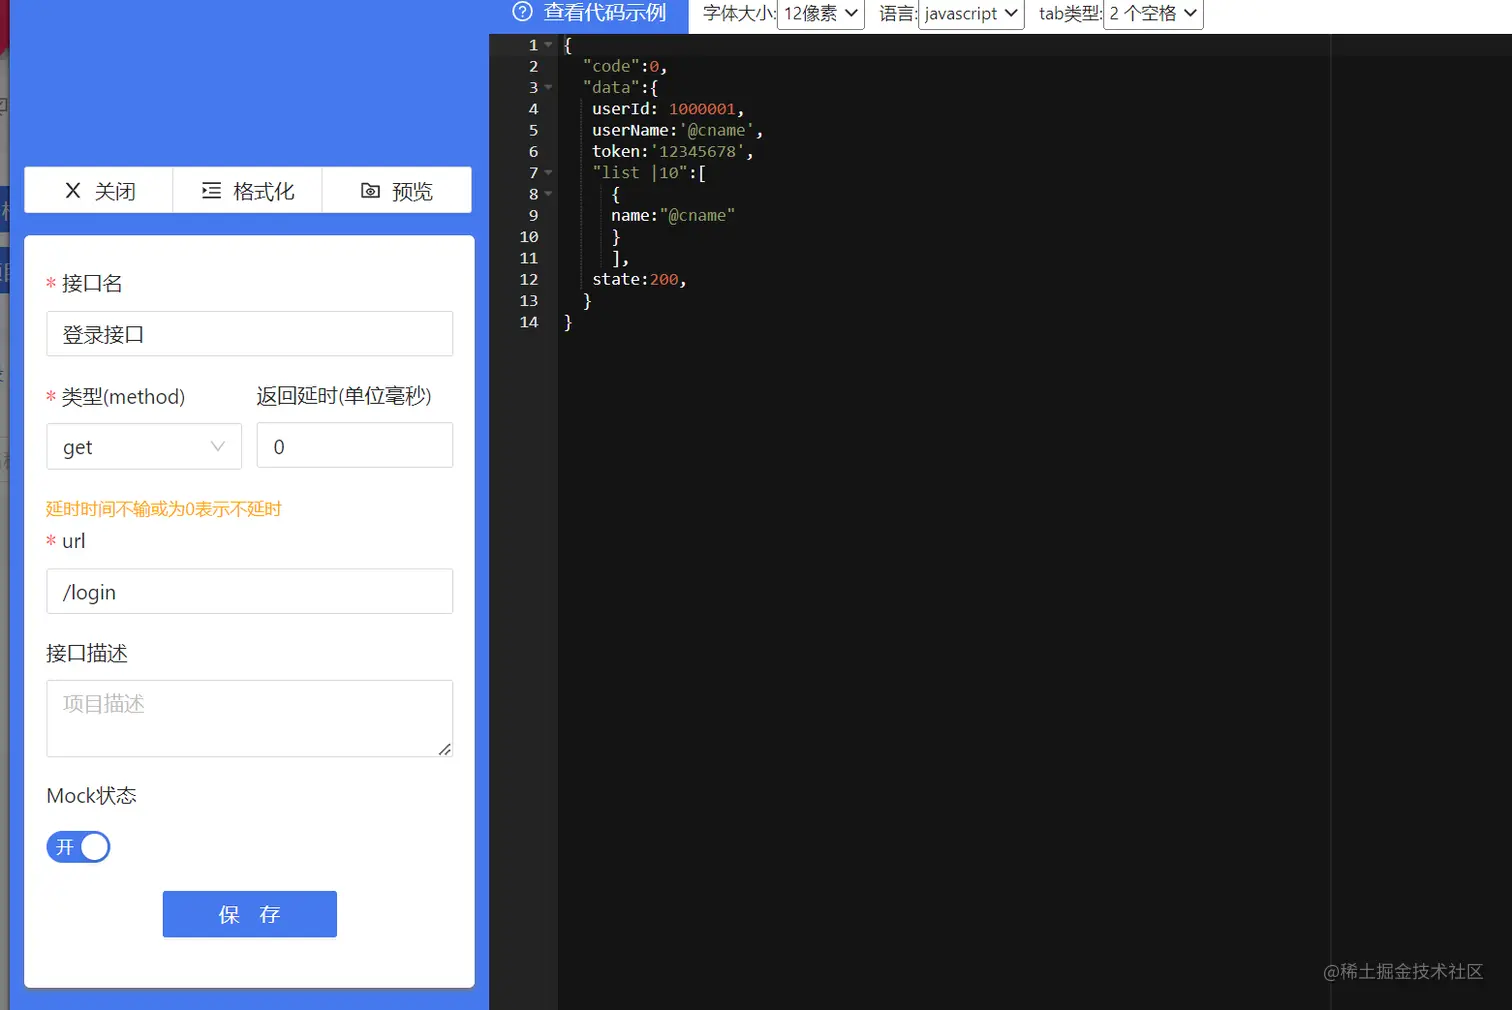The width and height of the screenshot is (1512, 1010).
Task: Click the indent icon beside 格式化
Action: coord(211,191)
